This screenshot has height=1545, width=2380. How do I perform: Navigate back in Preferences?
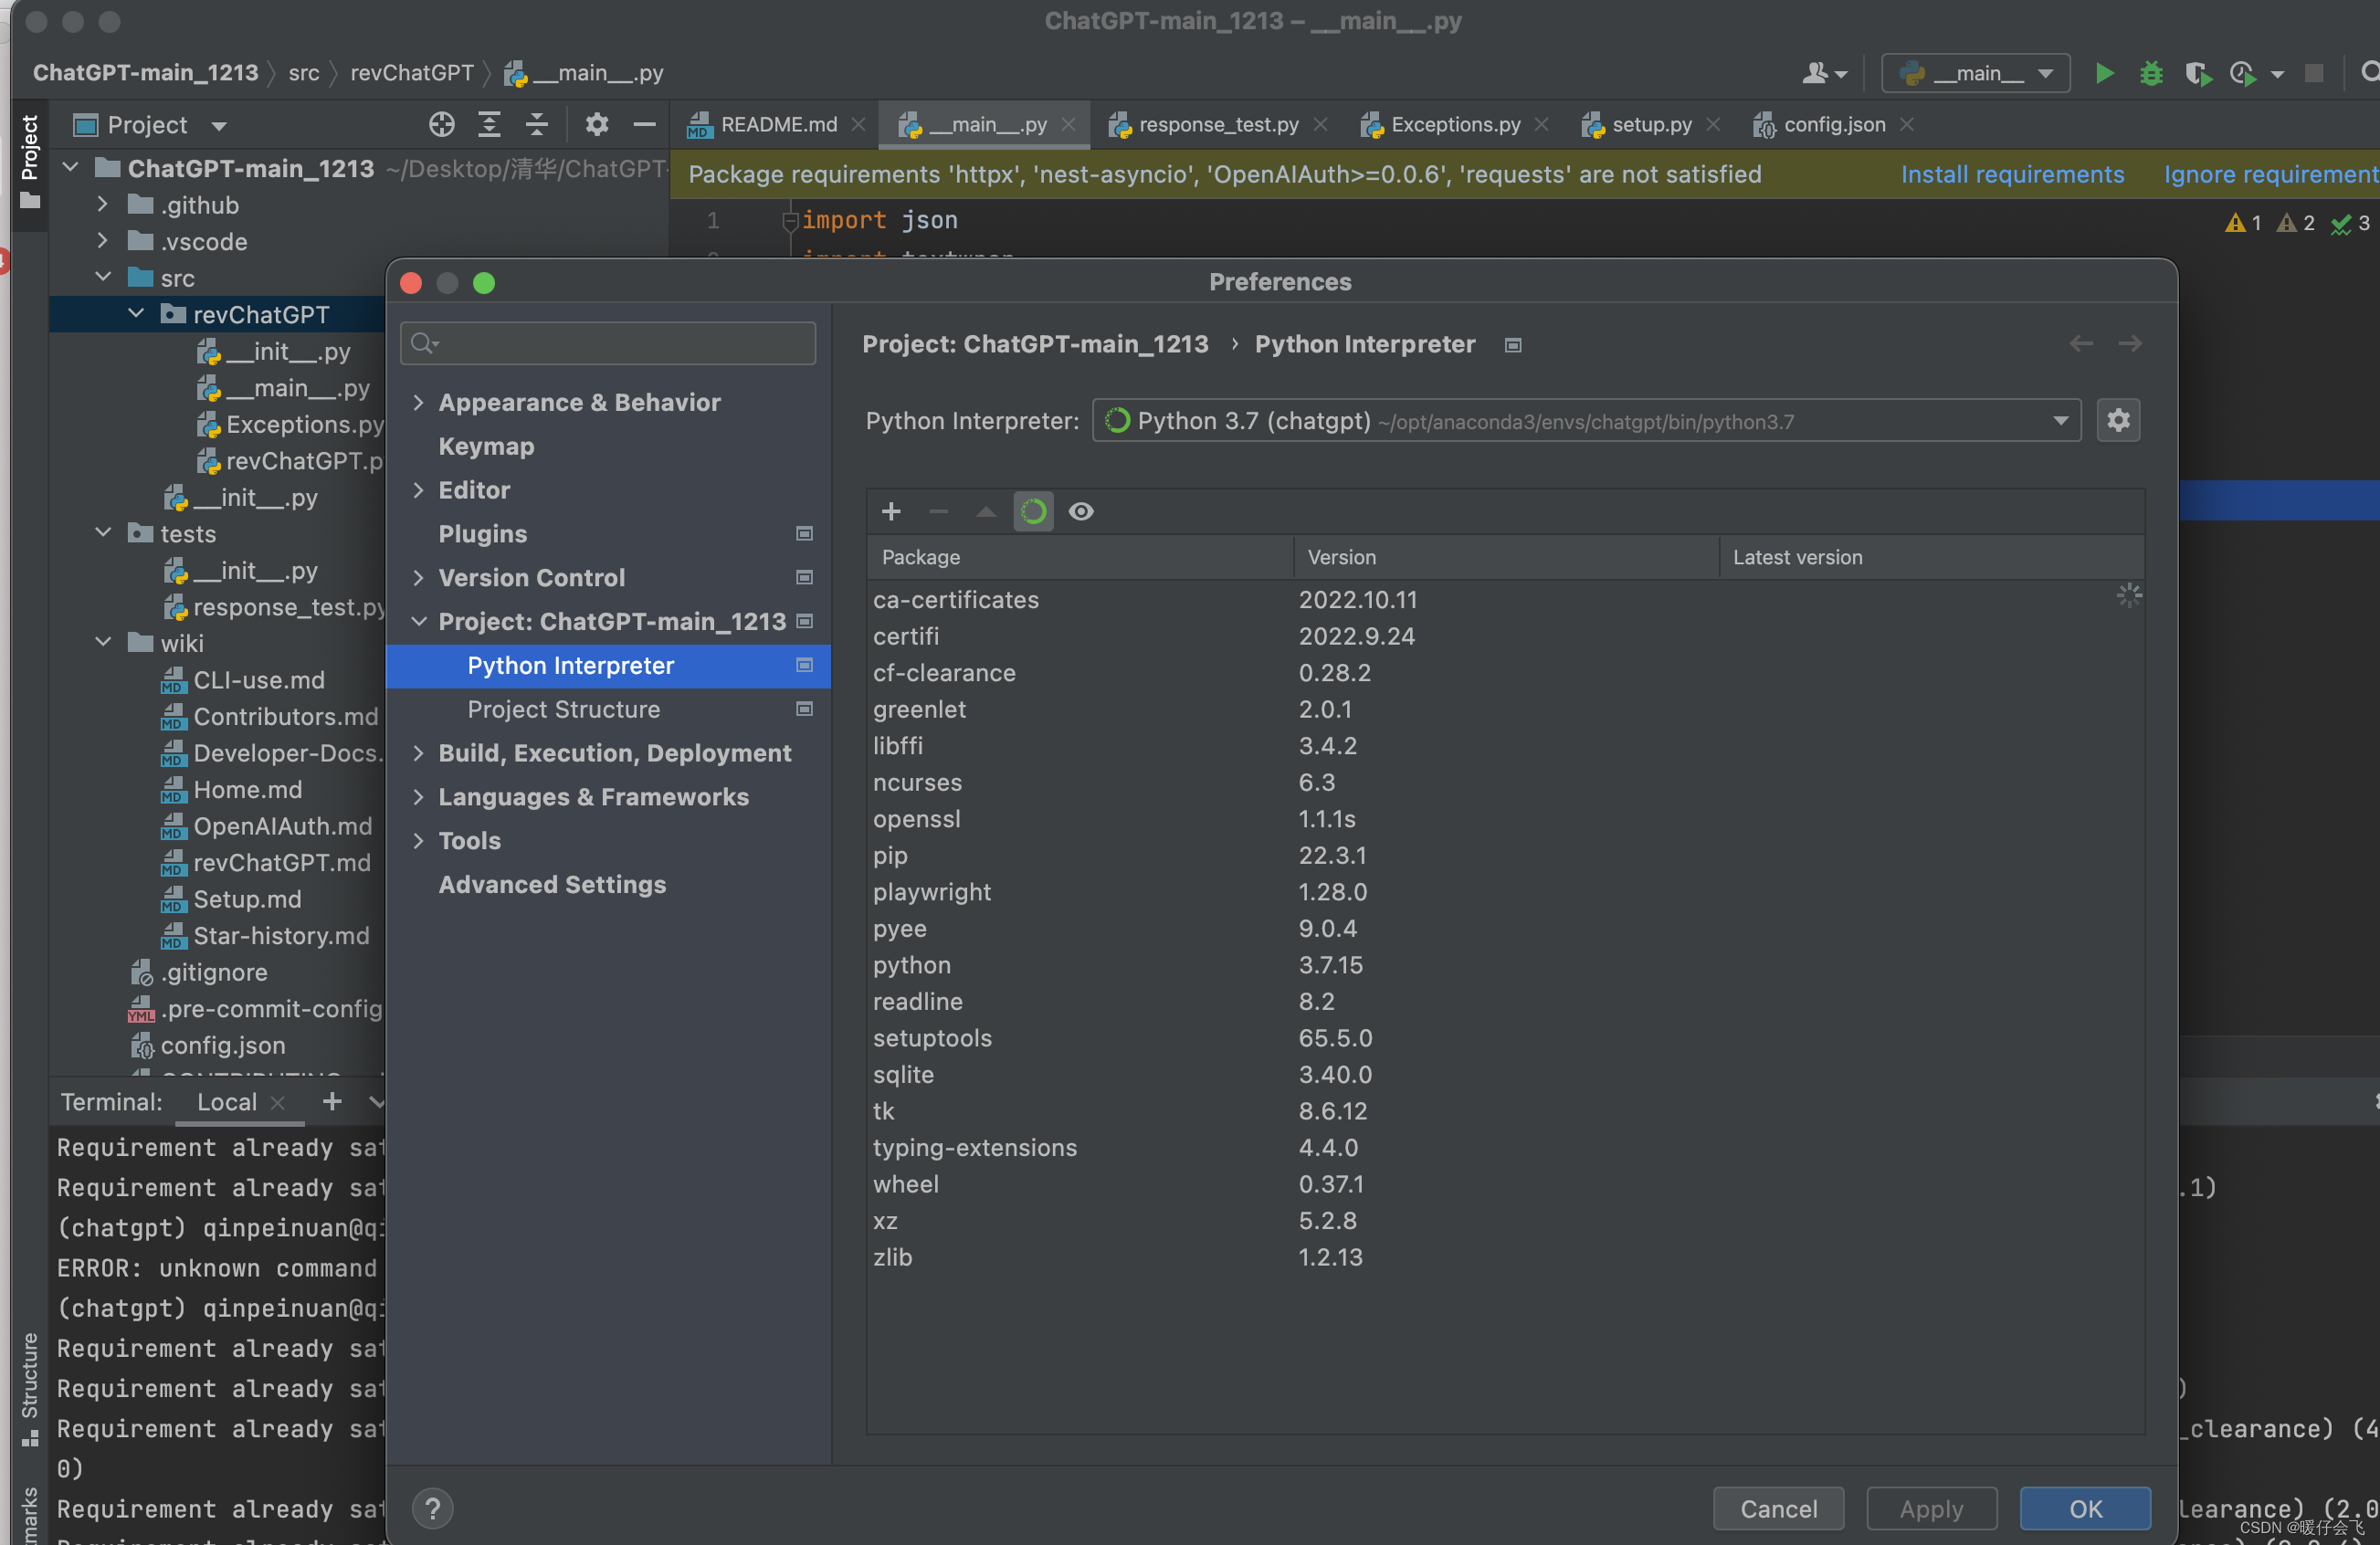[2081, 344]
